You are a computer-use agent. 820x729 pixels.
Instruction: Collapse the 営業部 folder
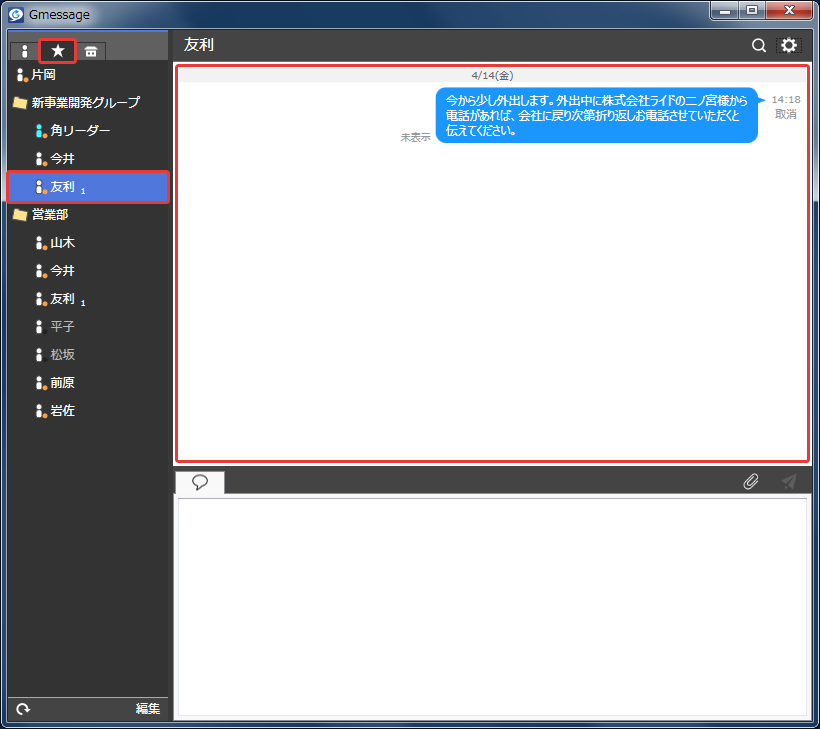coord(20,214)
